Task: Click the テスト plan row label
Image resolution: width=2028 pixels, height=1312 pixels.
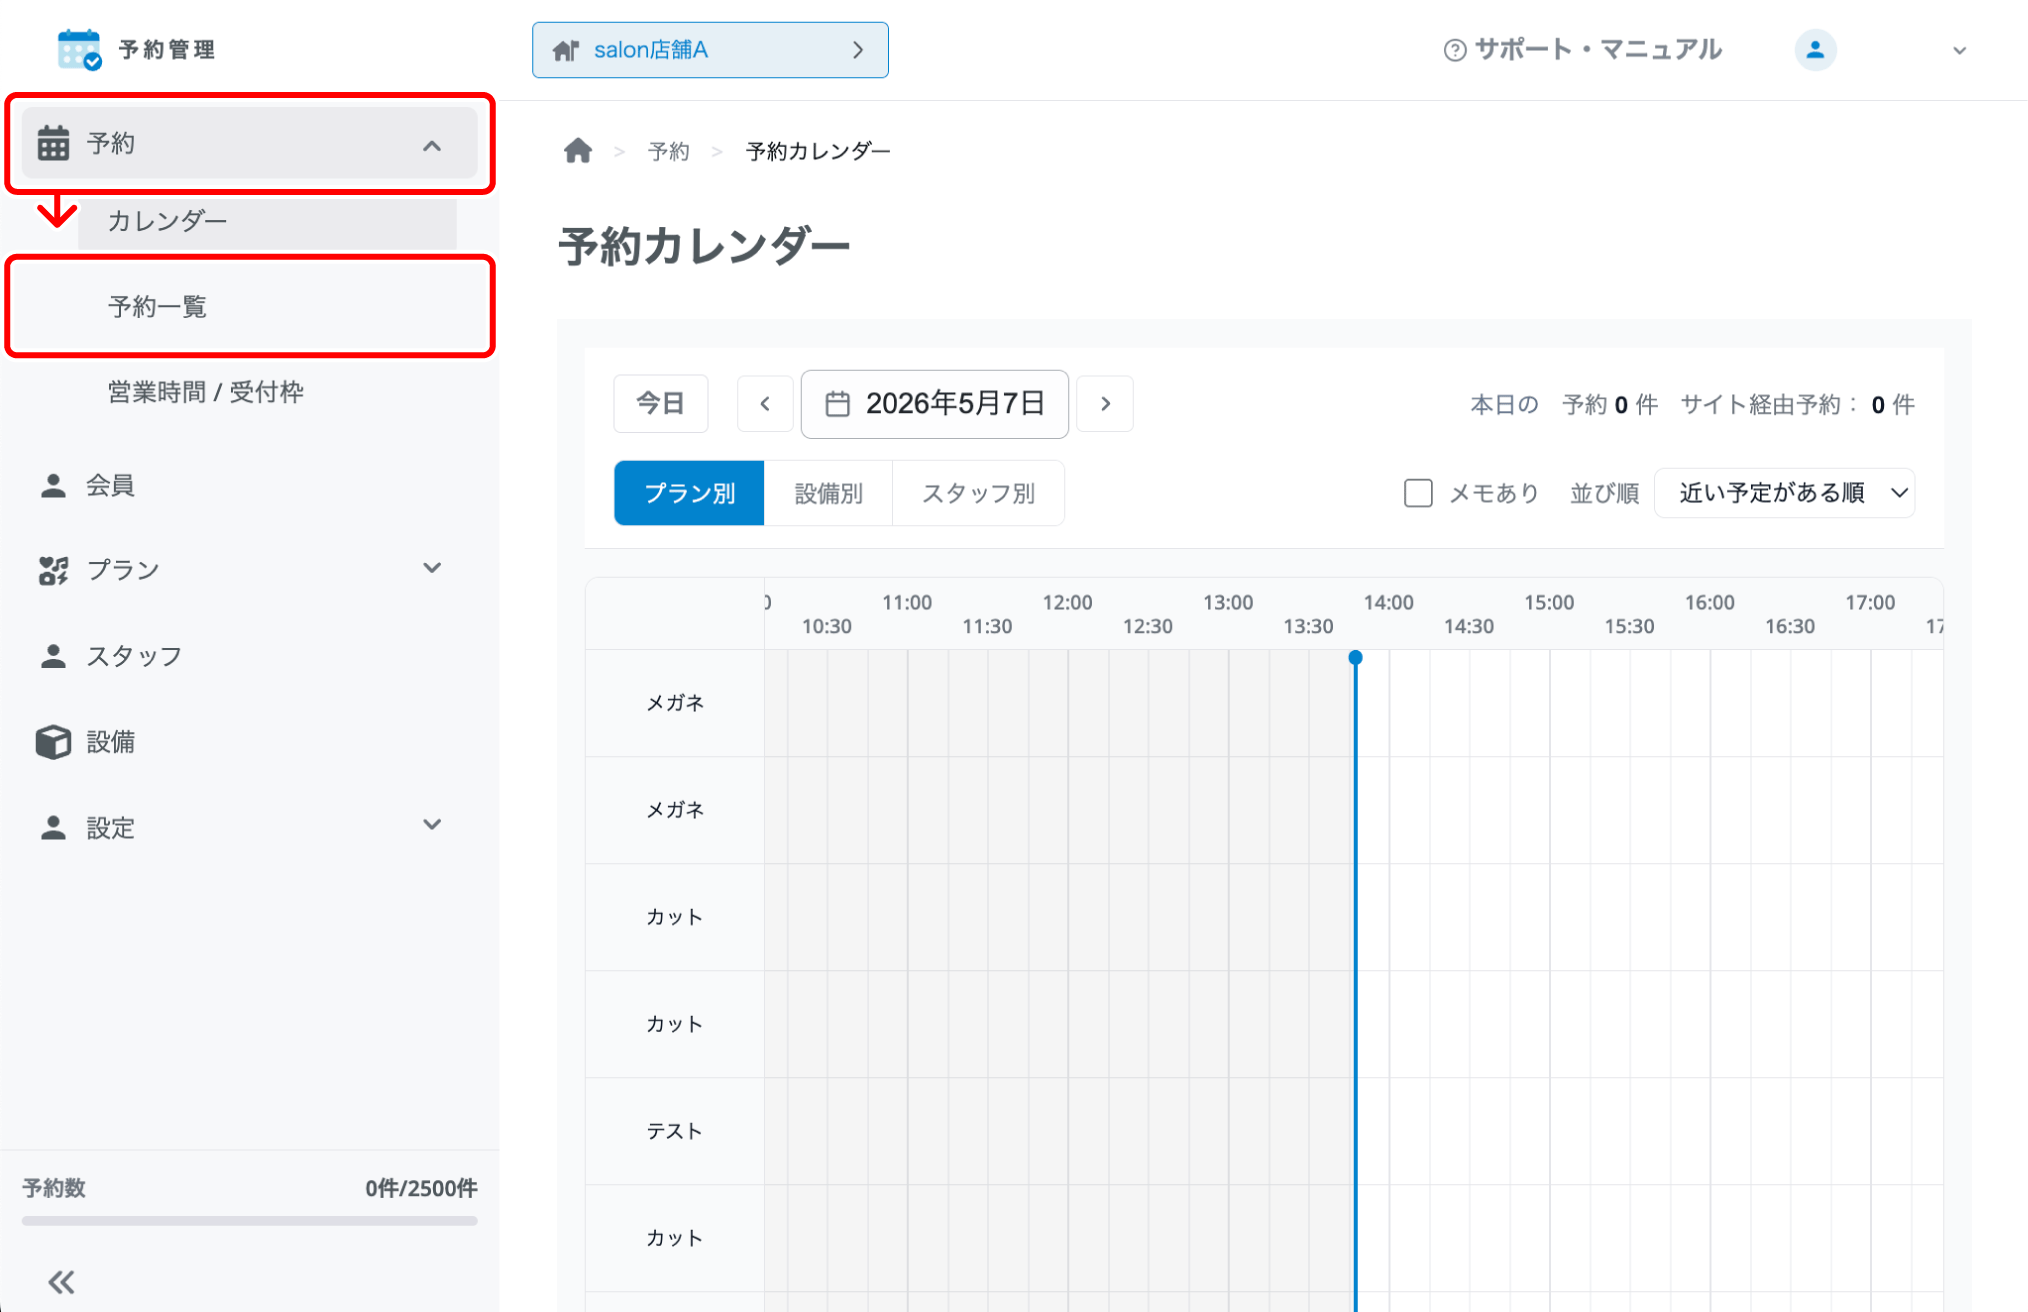Action: coord(674,1131)
